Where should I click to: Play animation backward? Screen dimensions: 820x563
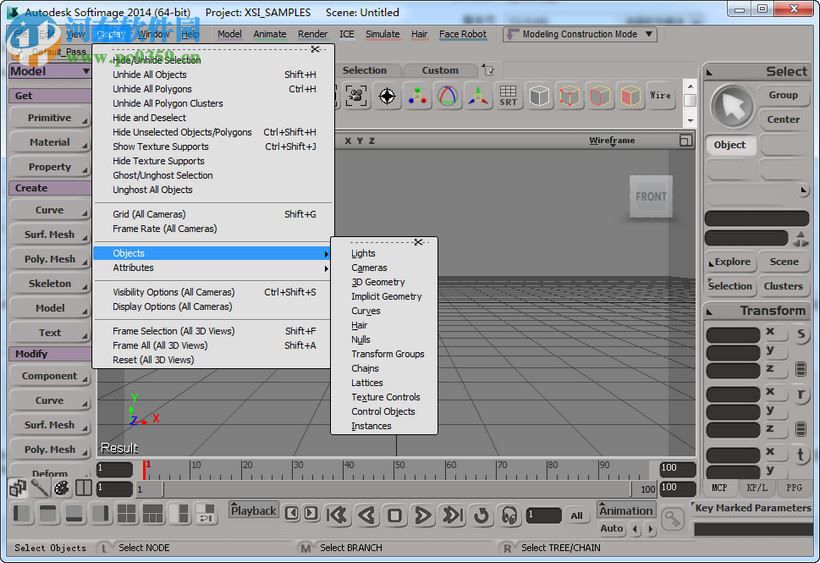367,515
